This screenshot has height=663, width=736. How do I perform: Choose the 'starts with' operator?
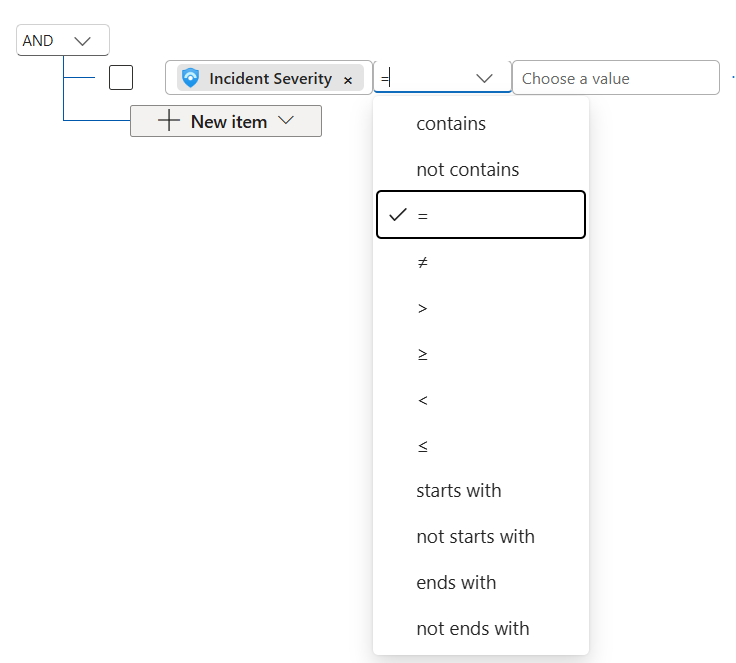pyautogui.click(x=459, y=491)
